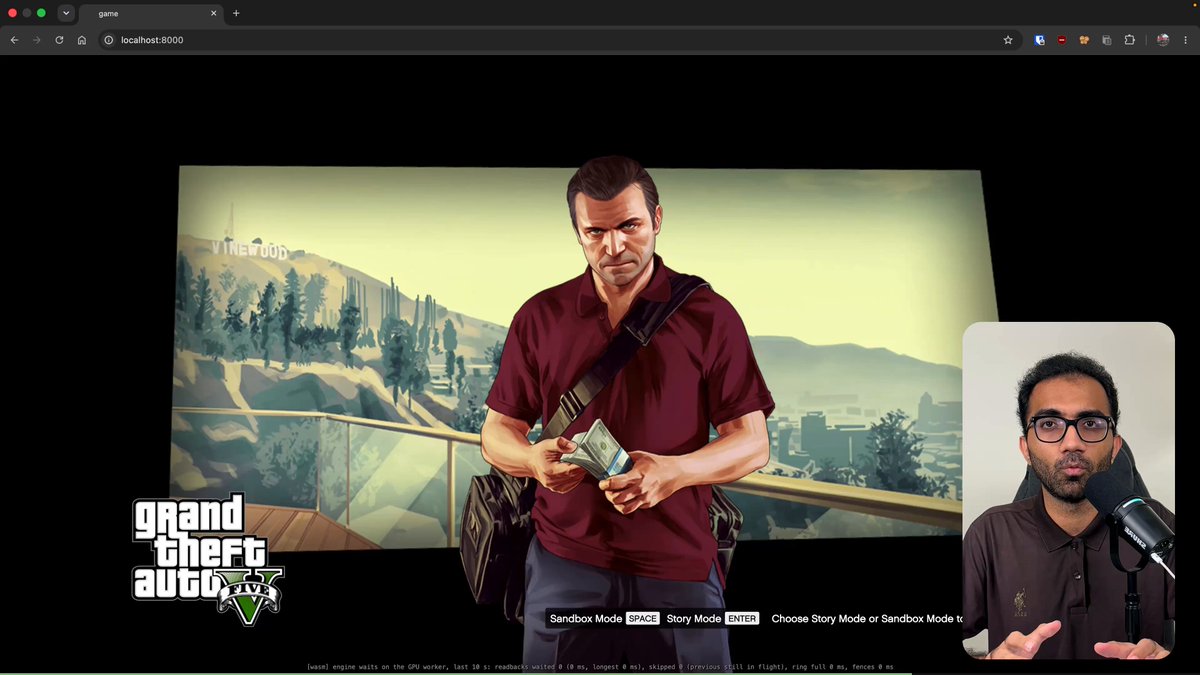1200x675 pixels.
Task: Bookmark this page with the star icon
Action: [1008, 40]
